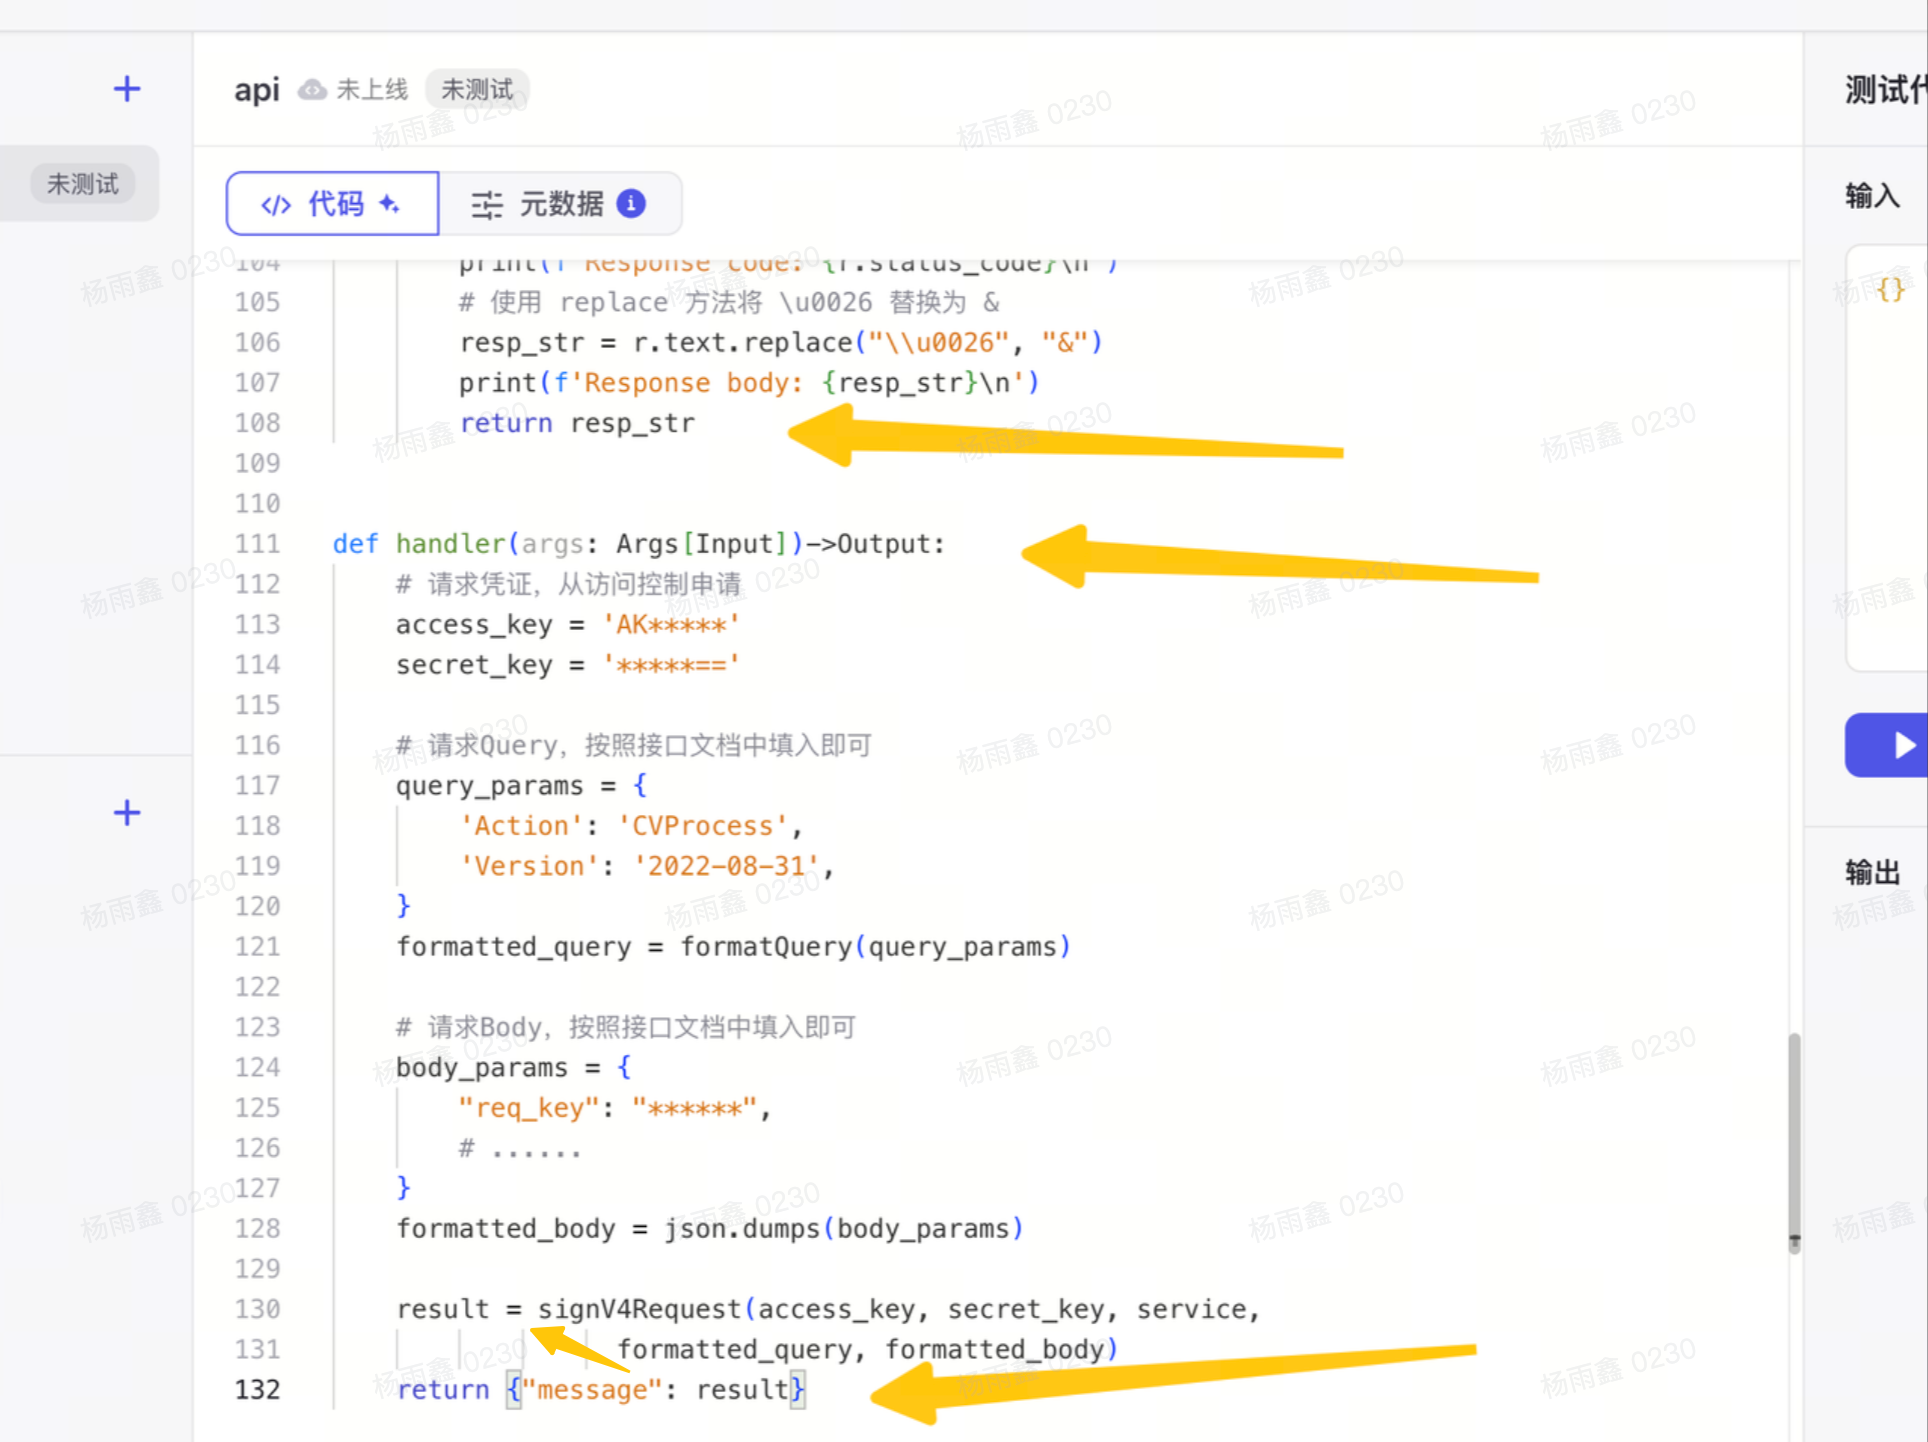Switch to the 元数据 tab
This screenshot has height=1442, width=1928.
click(560, 204)
